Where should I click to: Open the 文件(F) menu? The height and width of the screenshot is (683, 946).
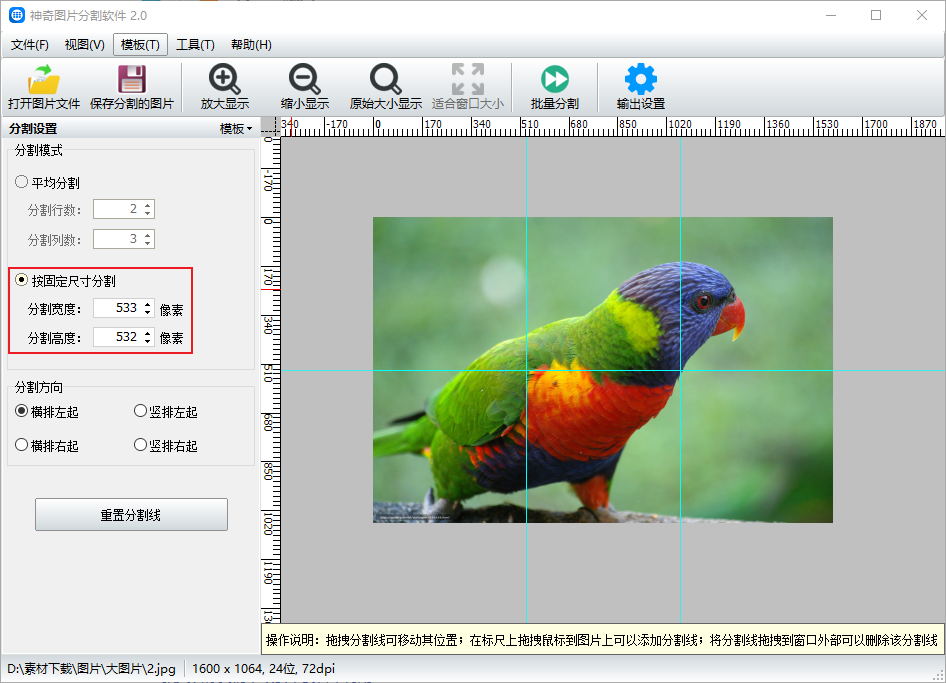tap(30, 45)
